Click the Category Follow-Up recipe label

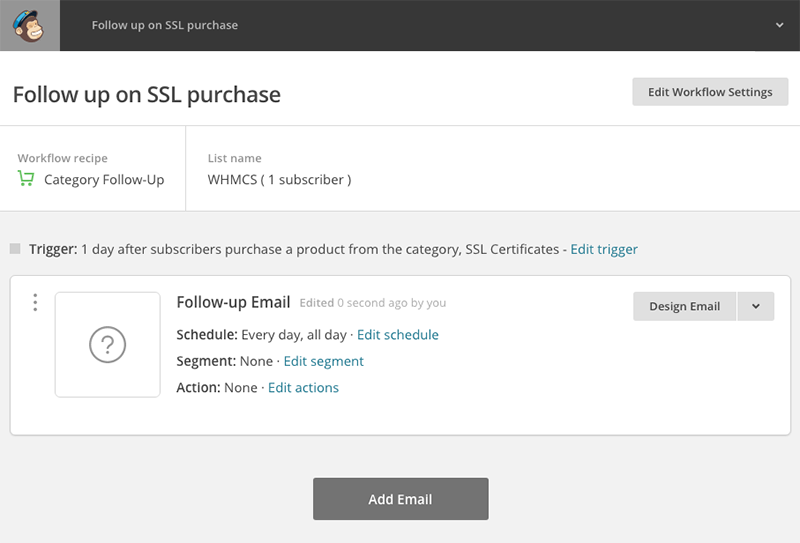104,180
